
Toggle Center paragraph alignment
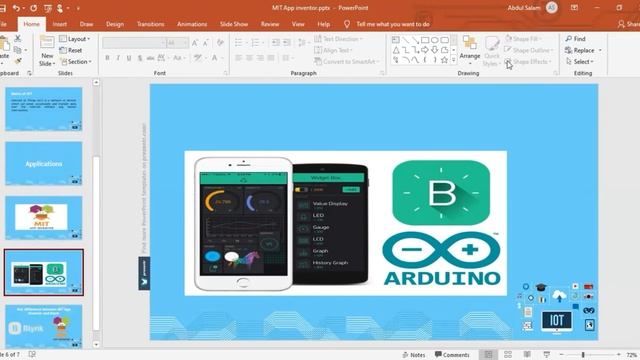[249, 58]
